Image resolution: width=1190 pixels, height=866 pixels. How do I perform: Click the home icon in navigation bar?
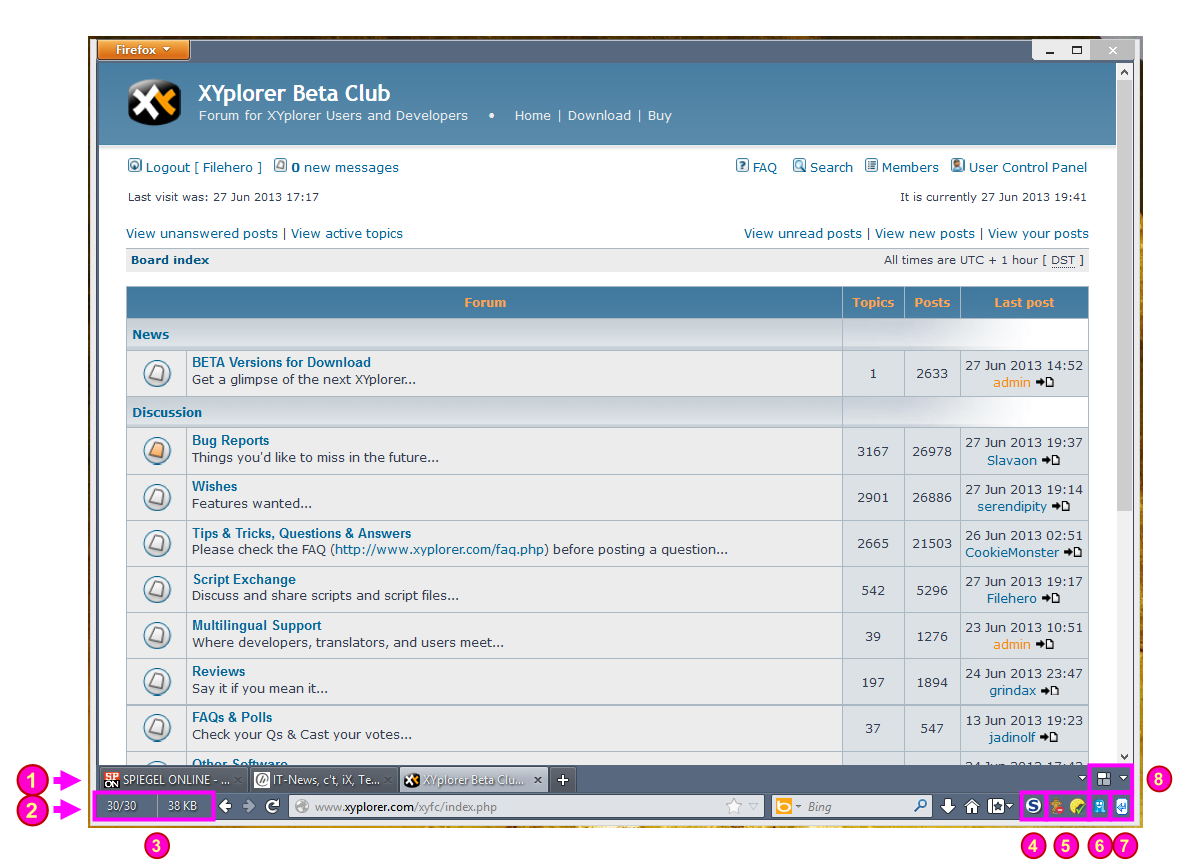pos(971,806)
